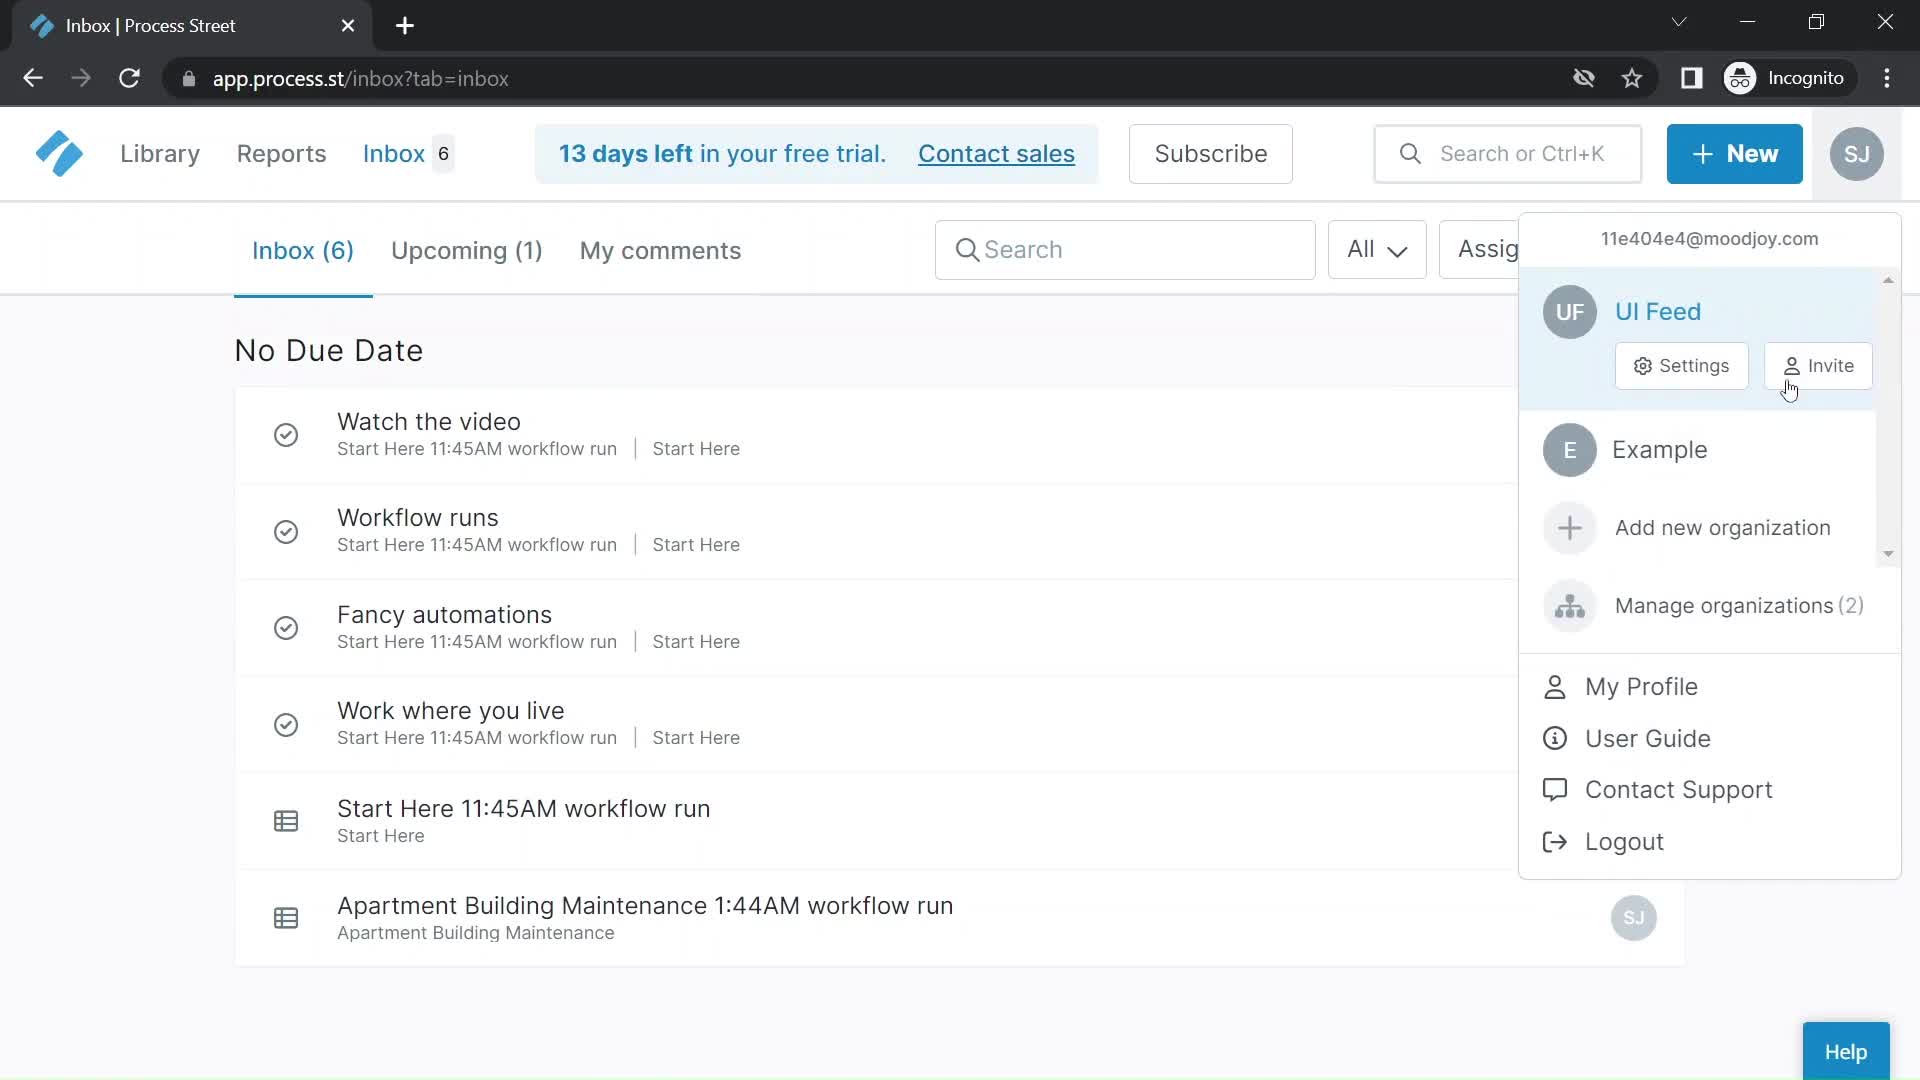Toggle checkbox for Fancy automations task

coord(287,628)
